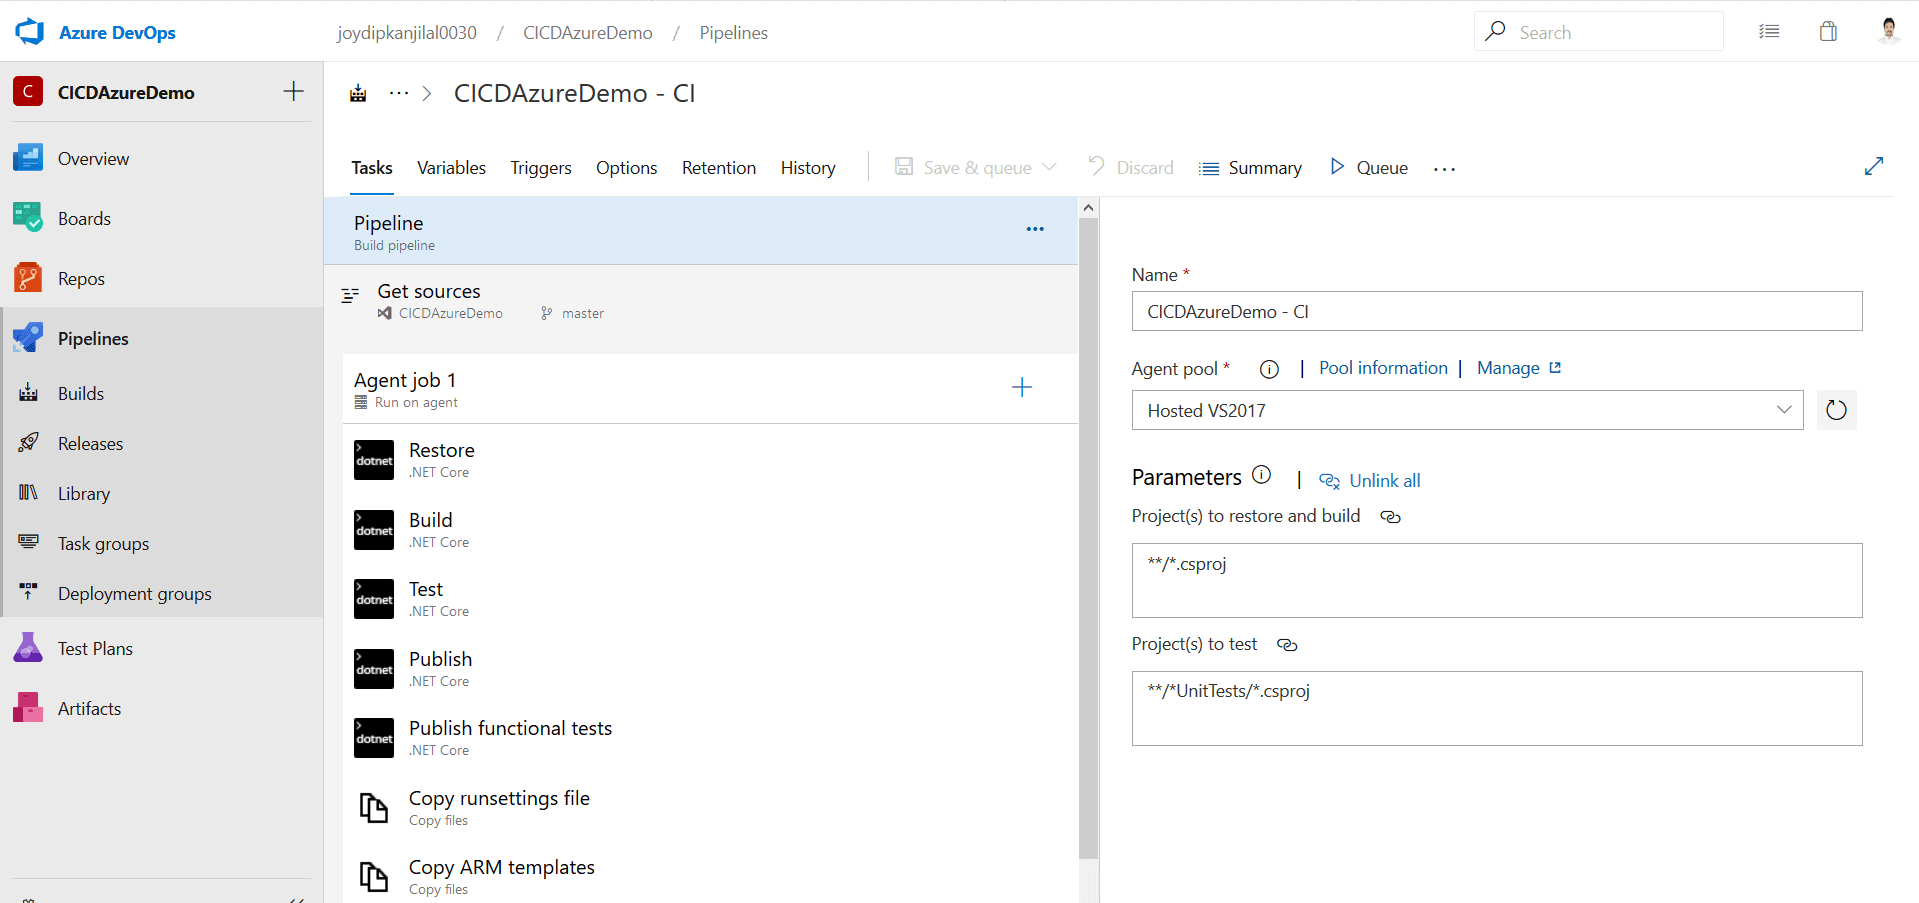Switch to the Retention tab
The width and height of the screenshot is (1919, 903).
[x=719, y=168]
